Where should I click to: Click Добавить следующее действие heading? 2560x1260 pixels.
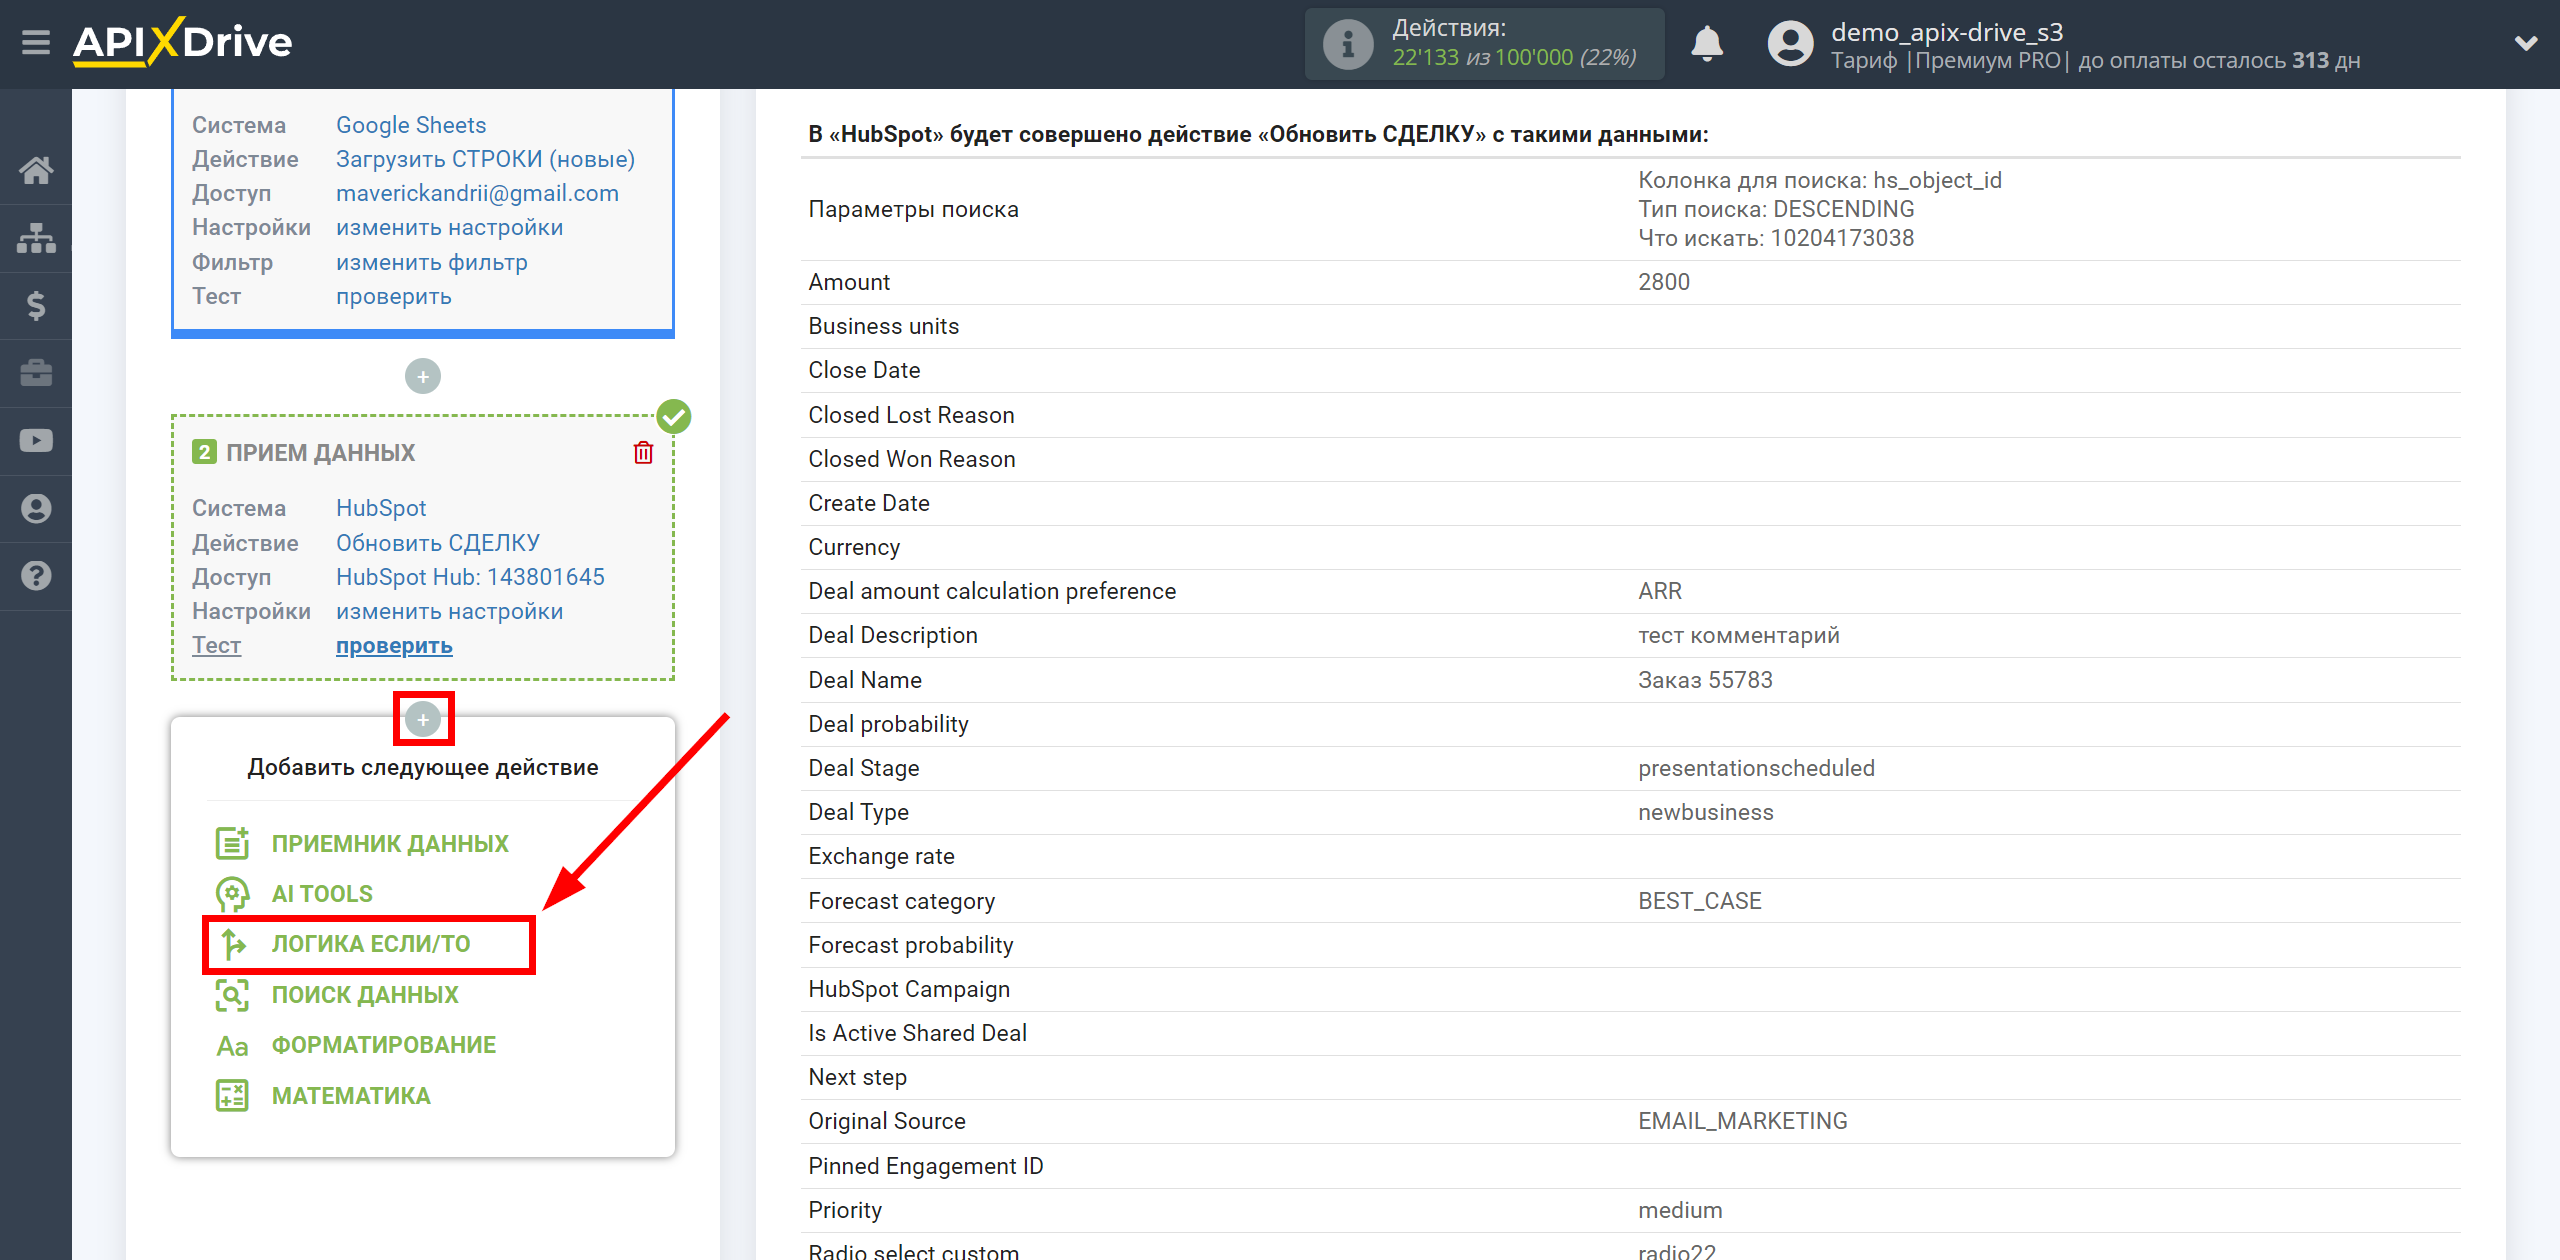coord(423,767)
